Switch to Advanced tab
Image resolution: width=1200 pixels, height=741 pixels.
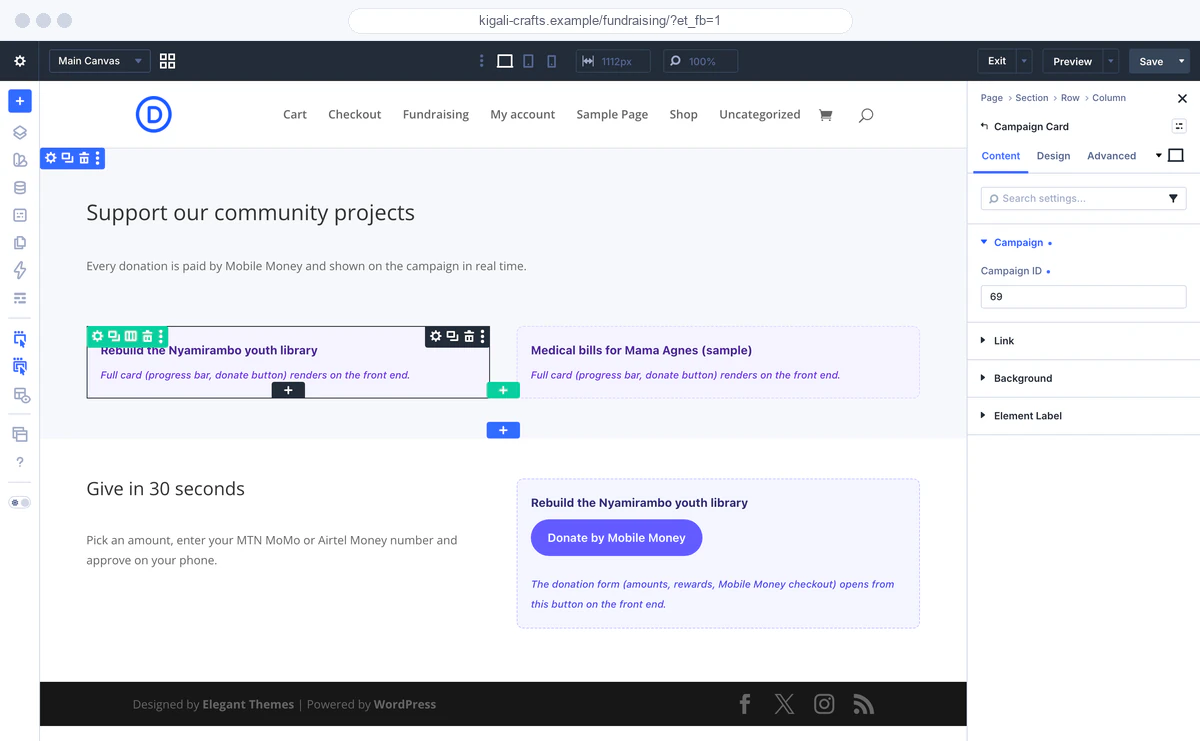[1112, 156]
